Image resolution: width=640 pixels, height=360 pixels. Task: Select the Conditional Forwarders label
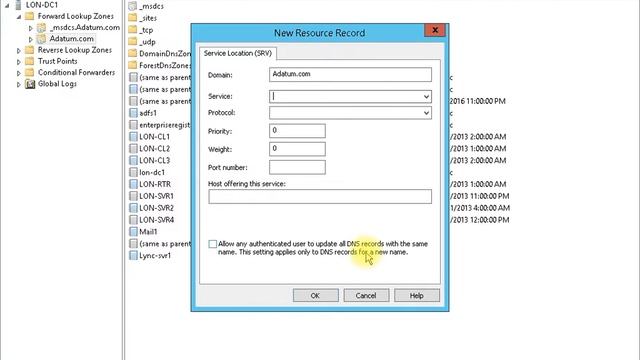click(76, 73)
